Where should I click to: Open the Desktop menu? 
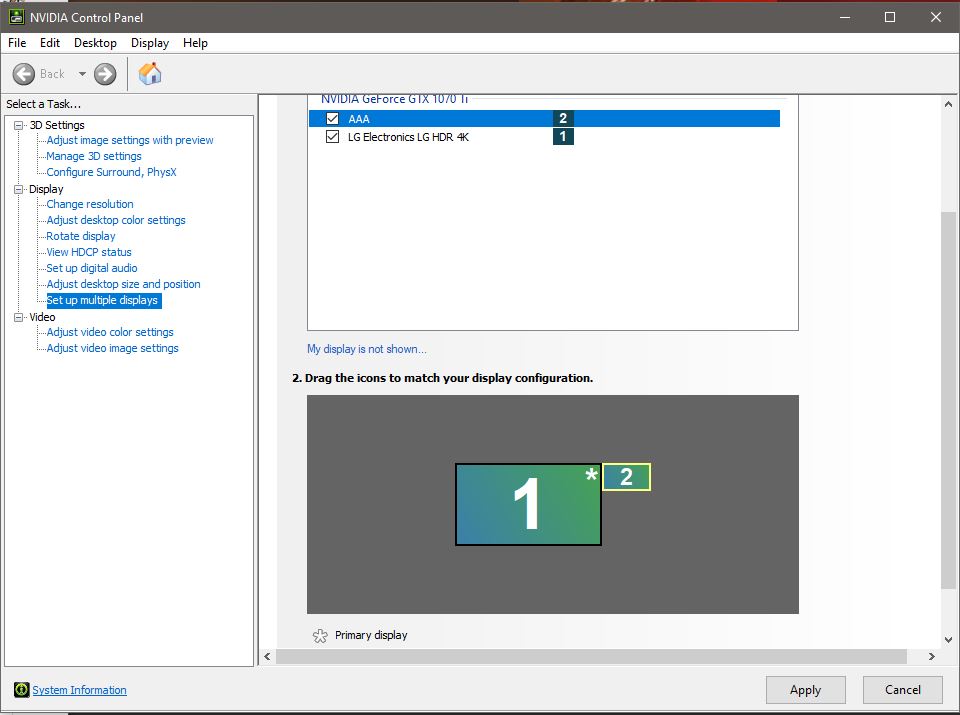point(95,43)
